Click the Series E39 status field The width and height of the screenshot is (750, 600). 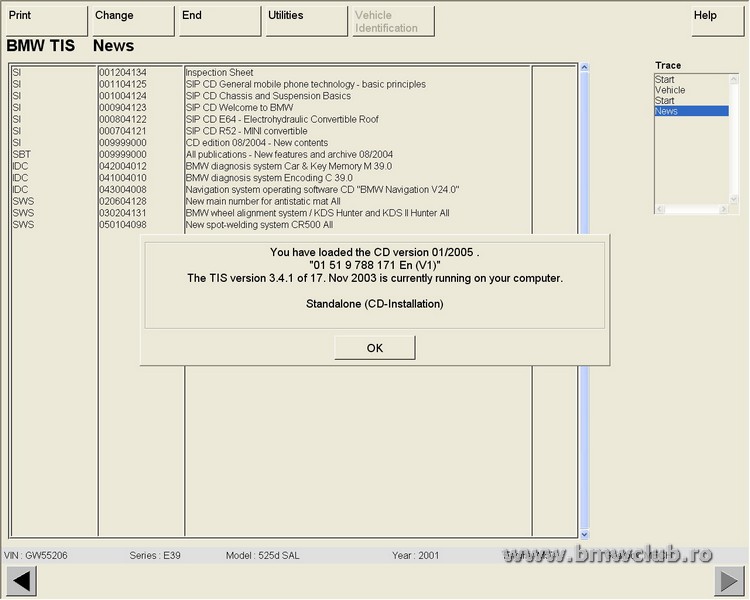point(155,556)
